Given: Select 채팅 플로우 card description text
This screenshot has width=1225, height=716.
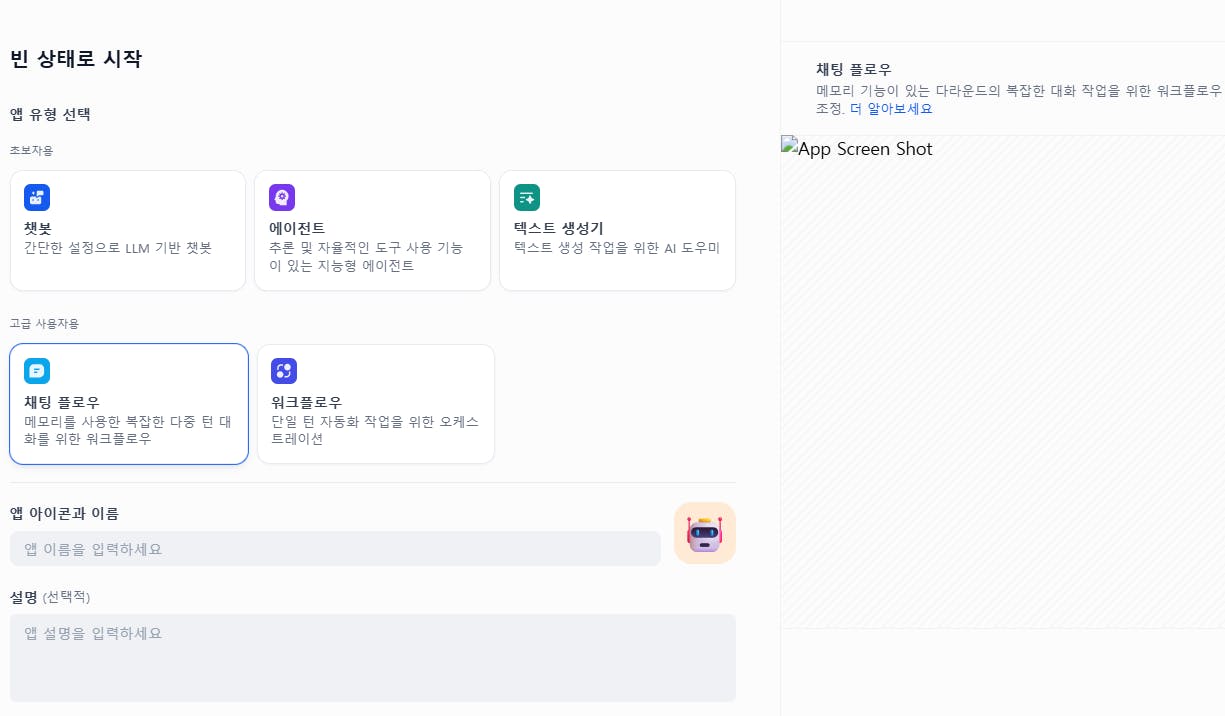Looking at the screenshot, I should coord(128,430).
